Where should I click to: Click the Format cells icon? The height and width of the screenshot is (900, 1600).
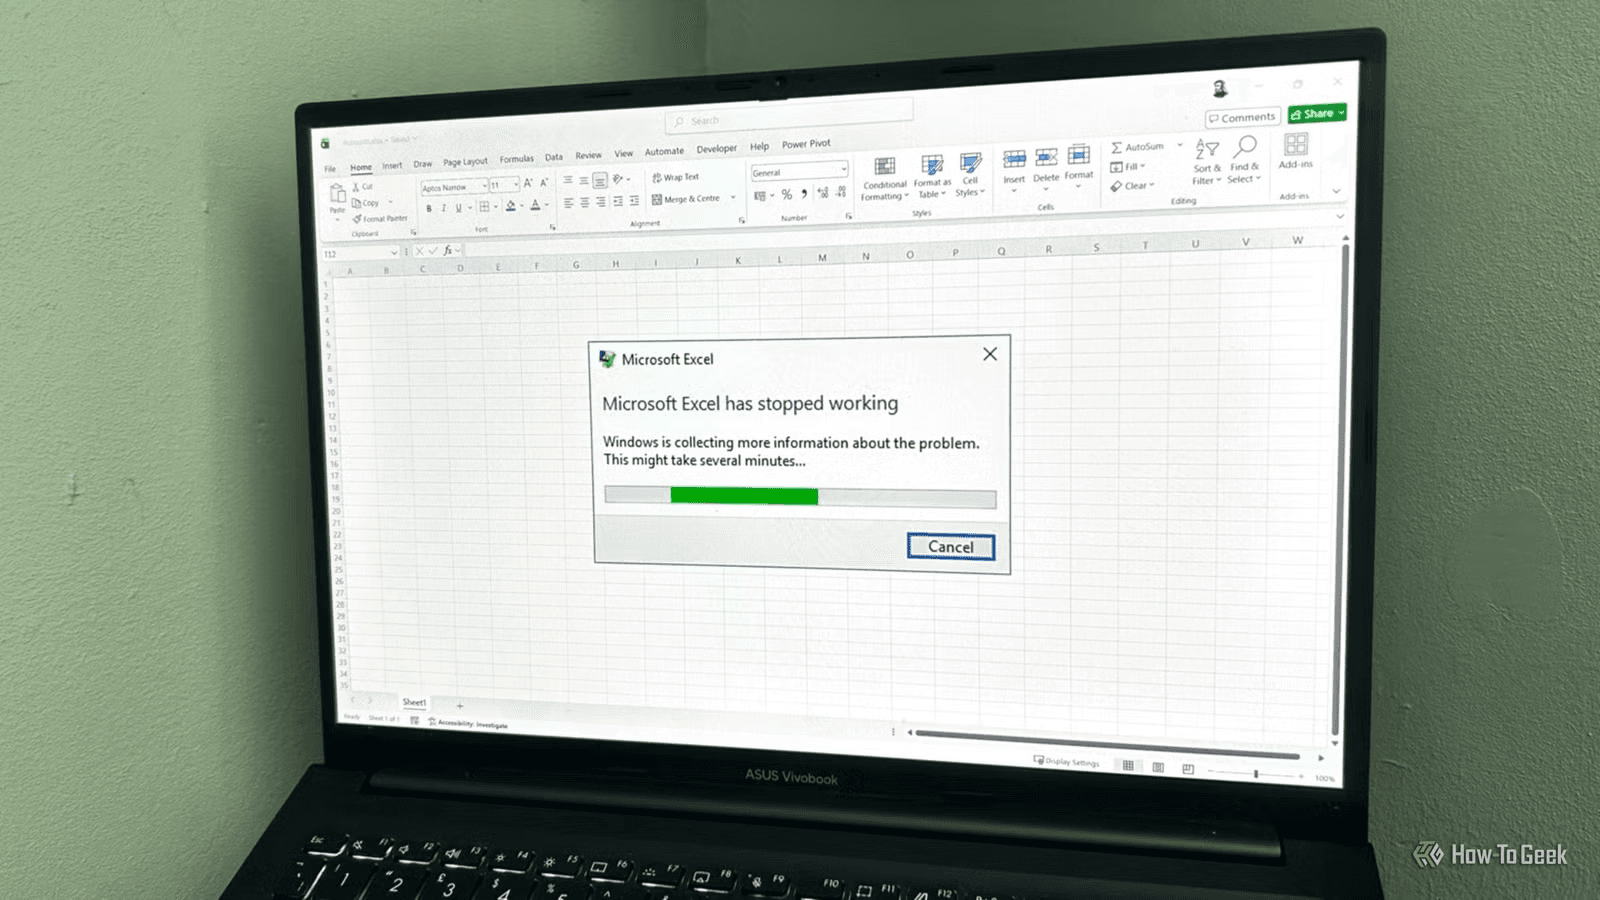tap(1079, 155)
